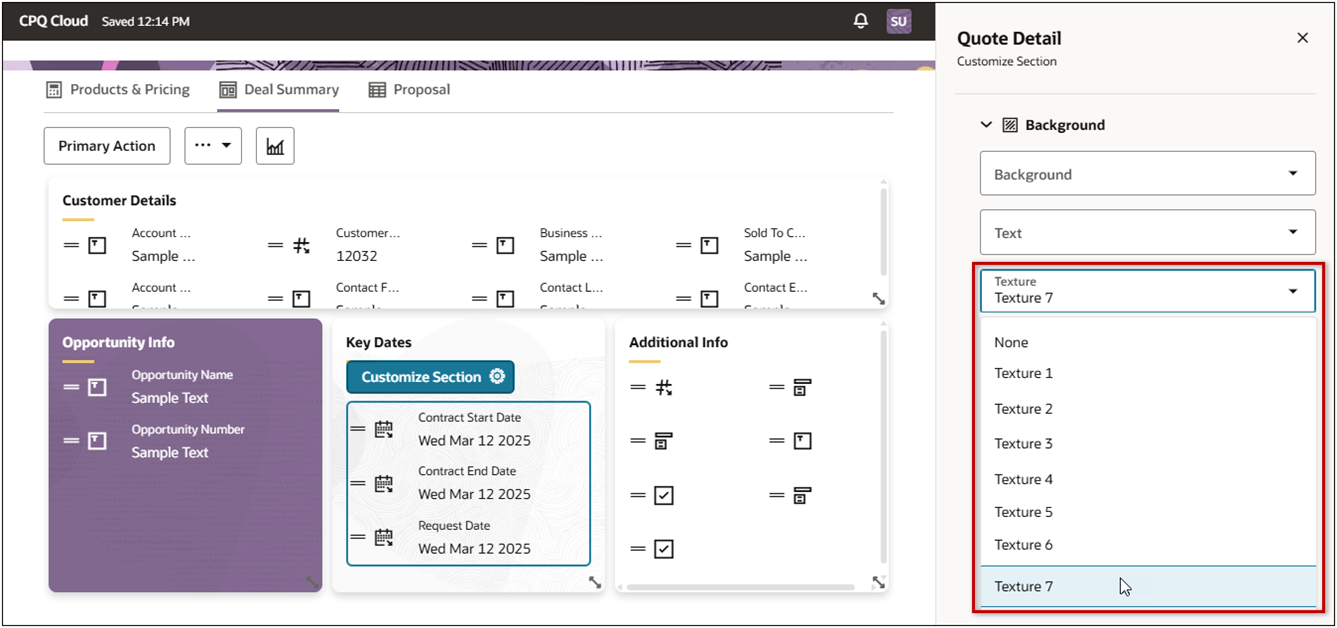The width and height of the screenshot is (1337, 628).
Task: Open the Background color dropdown
Action: click(1147, 174)
